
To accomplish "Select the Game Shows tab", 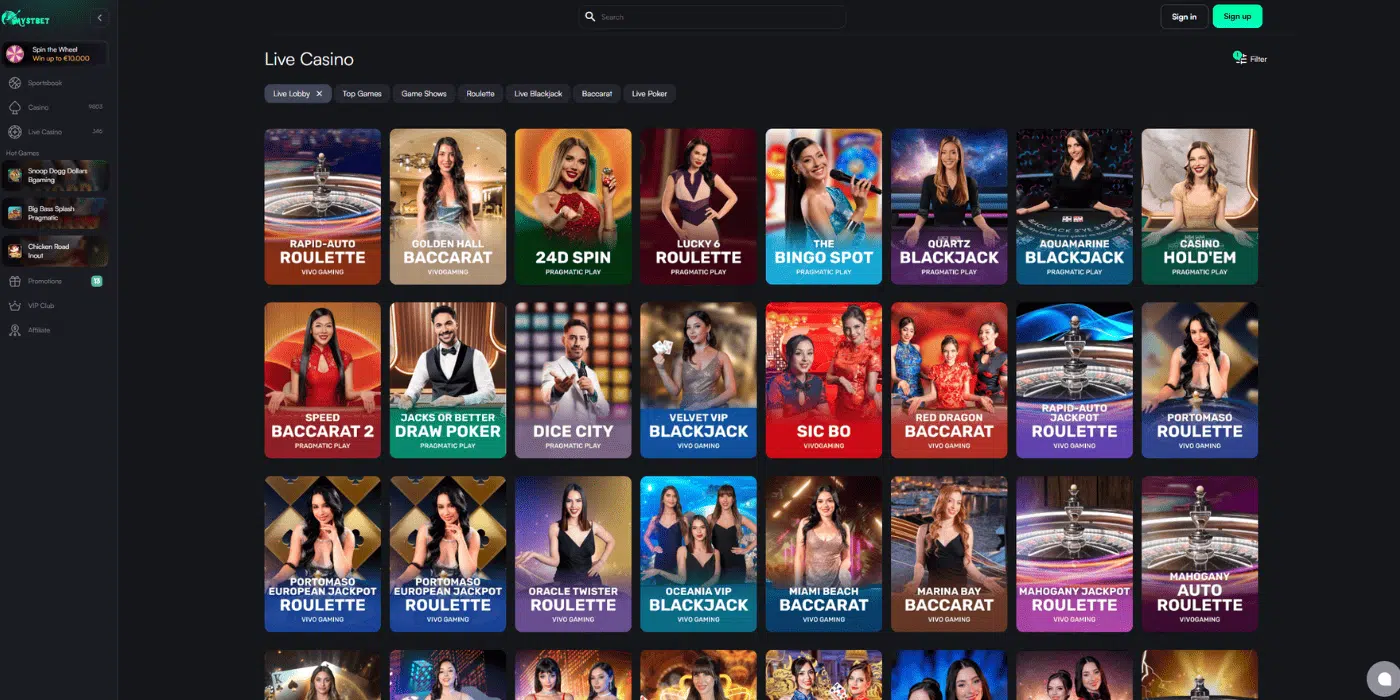I will 424,94.
